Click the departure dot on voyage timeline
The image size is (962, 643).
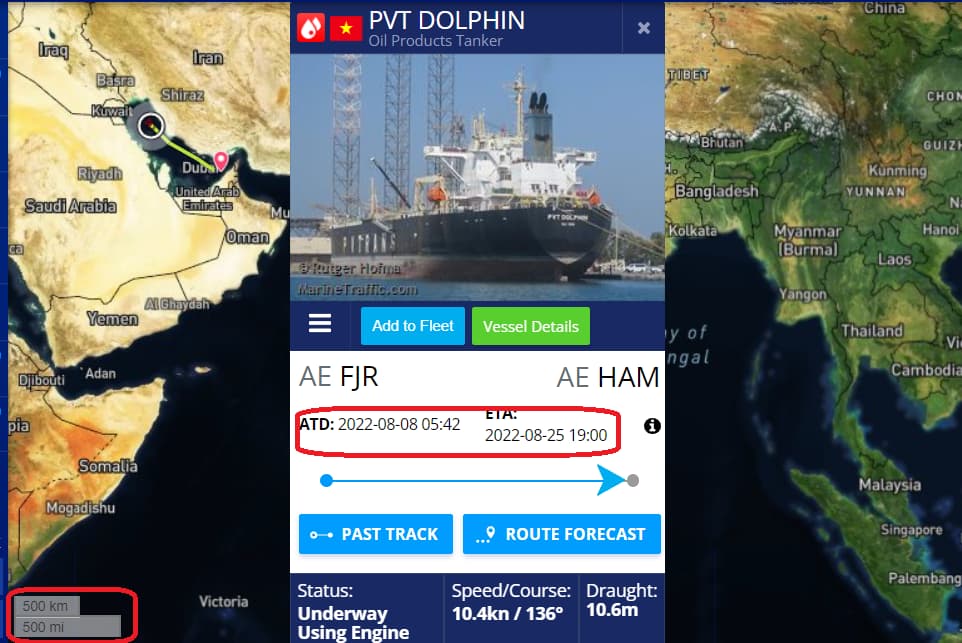click(326, 480)
